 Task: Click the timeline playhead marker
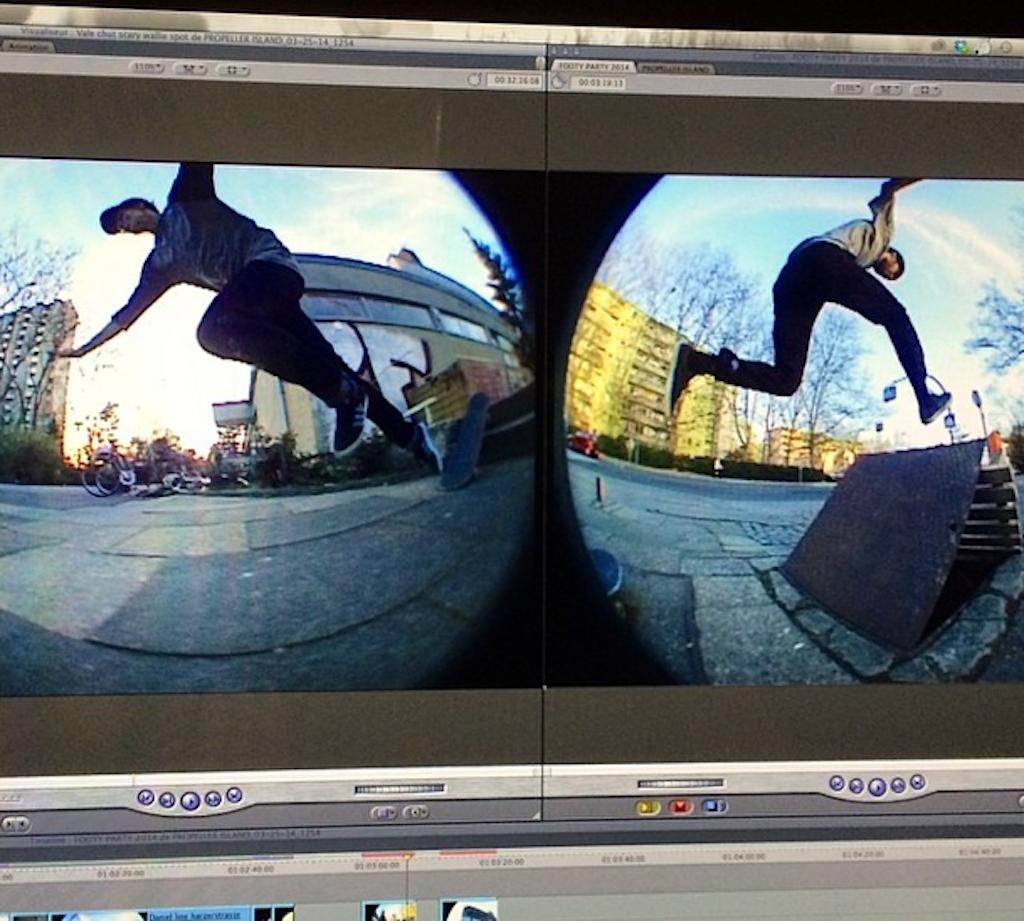pyautogui.click(x=407, y=857)
